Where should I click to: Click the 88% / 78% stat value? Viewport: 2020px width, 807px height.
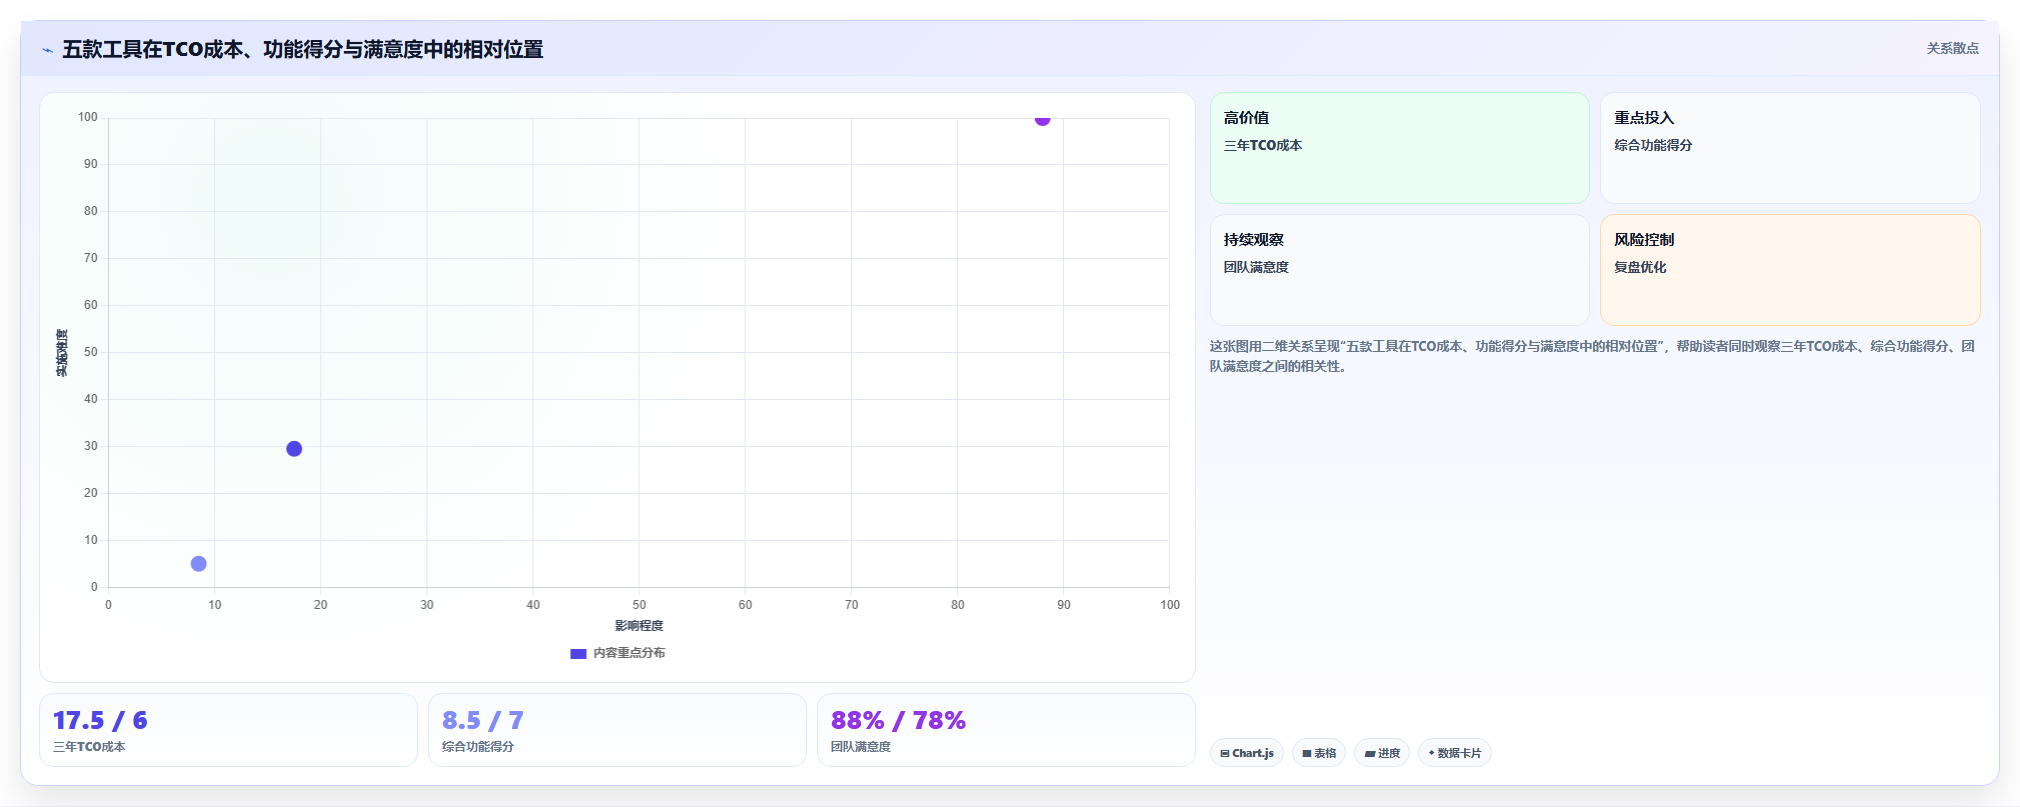click(898, 721)
